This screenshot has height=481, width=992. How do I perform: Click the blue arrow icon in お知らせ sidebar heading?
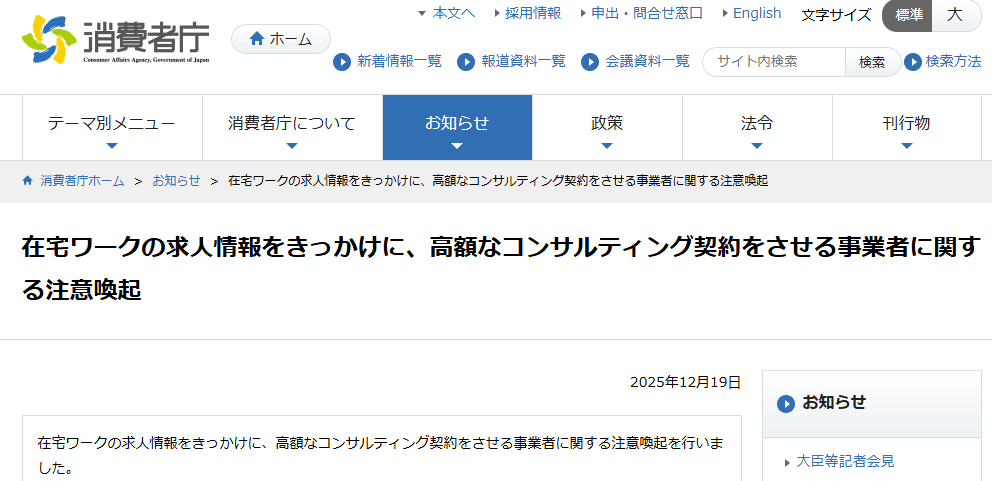(786, 403)
